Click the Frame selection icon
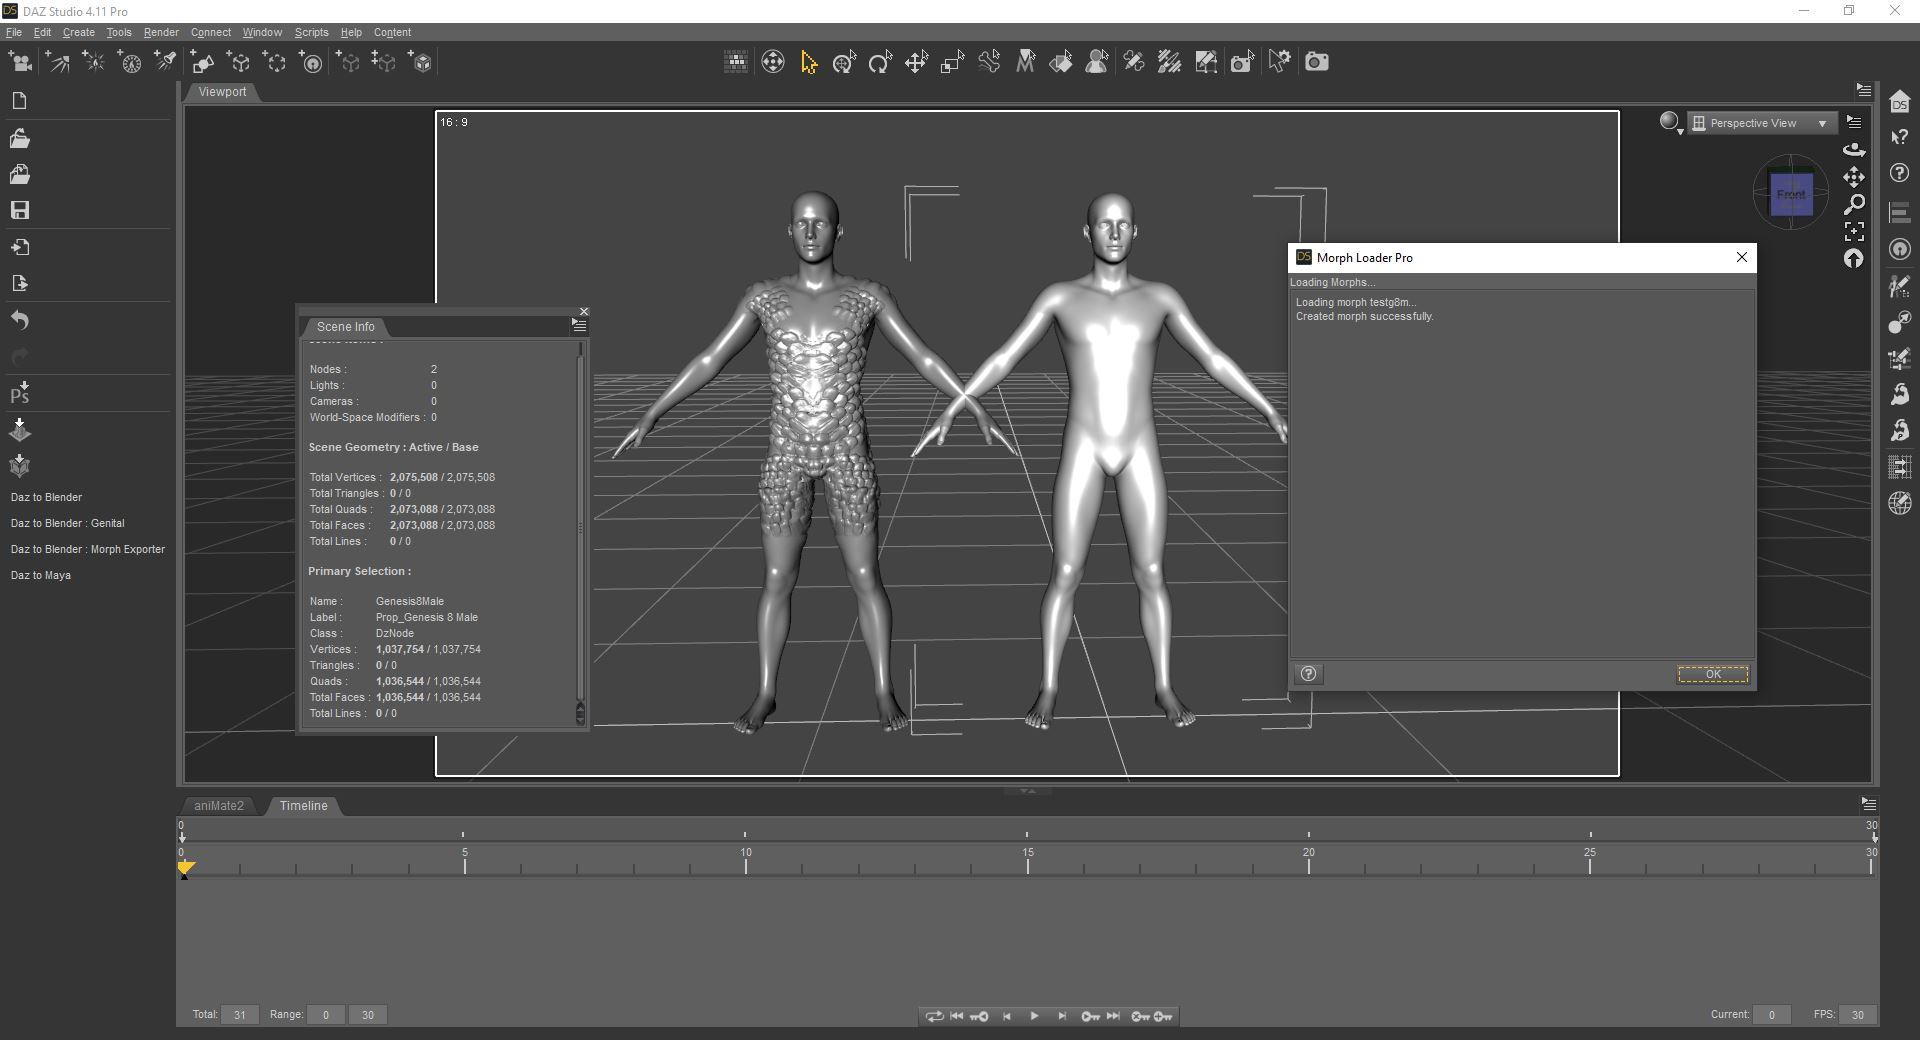The width and height of the screenshot is (1920, 1040). [1854, 232]
